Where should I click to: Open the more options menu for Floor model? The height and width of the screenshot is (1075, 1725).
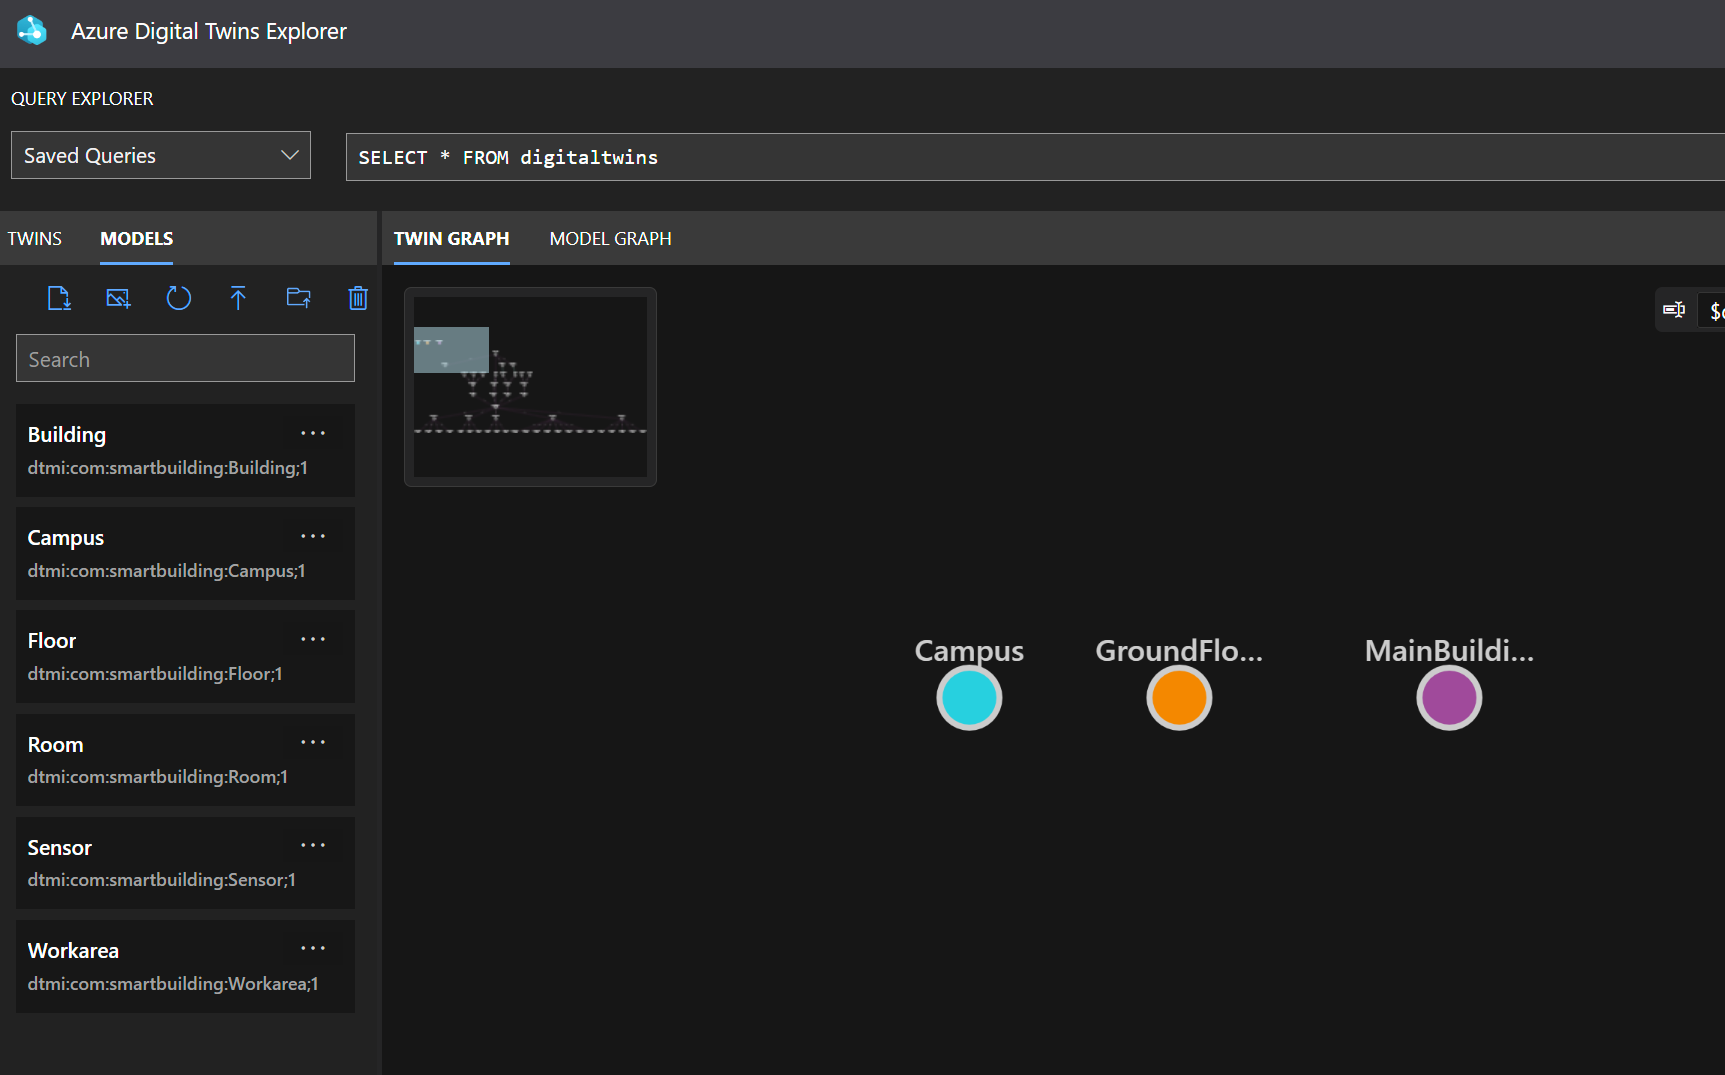click(313, 640)
